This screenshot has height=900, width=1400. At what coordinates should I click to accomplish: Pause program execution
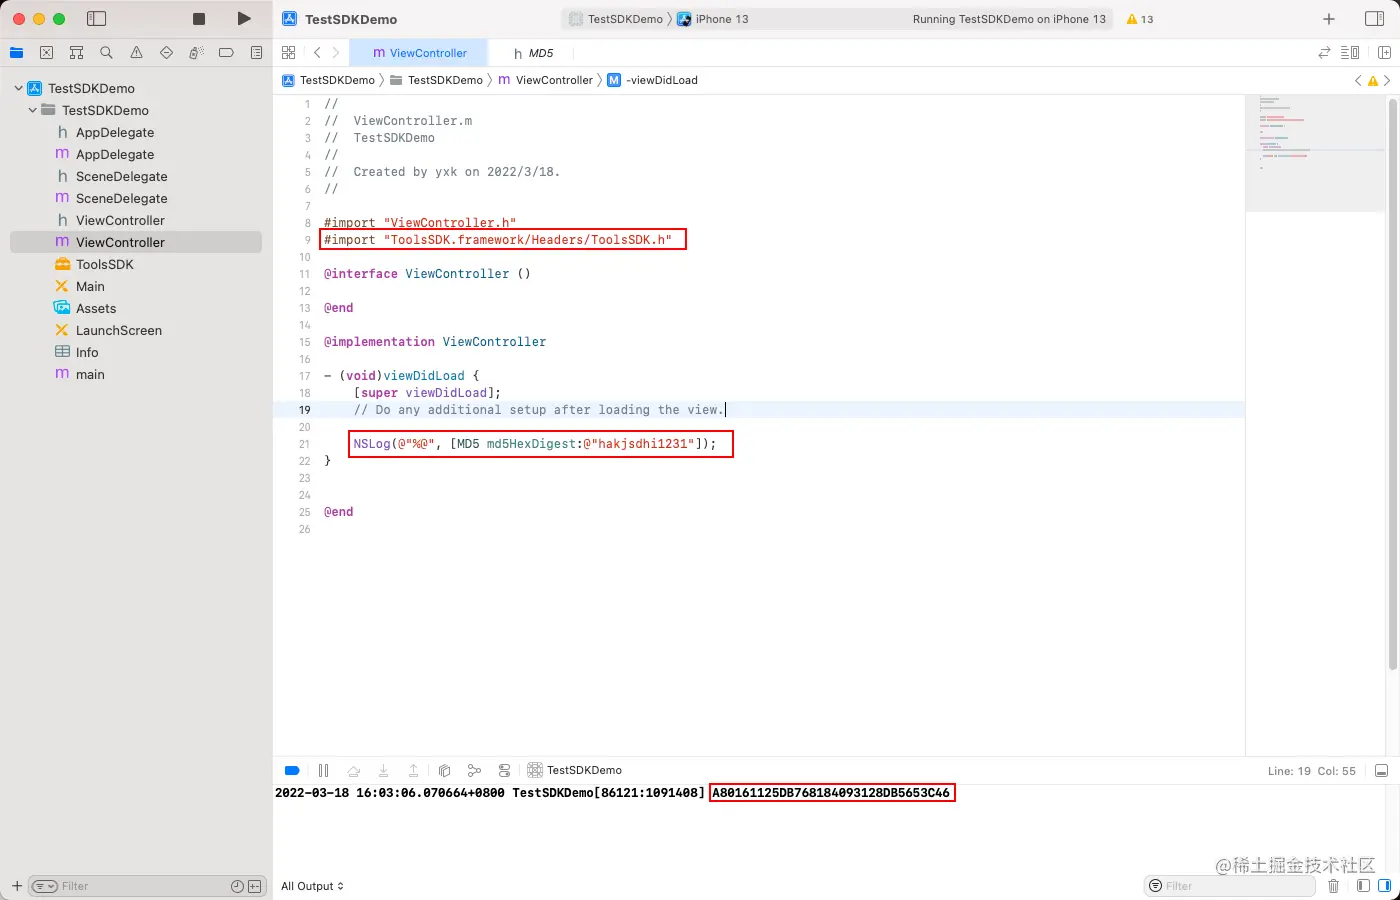coord(323,770)
